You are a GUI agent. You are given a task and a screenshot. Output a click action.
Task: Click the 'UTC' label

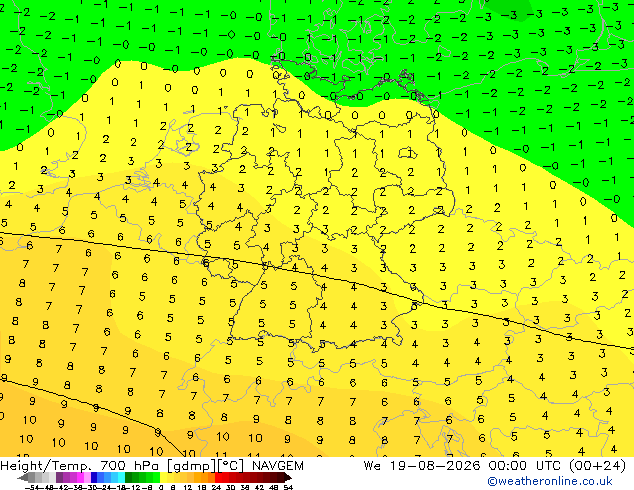[548, 466]
